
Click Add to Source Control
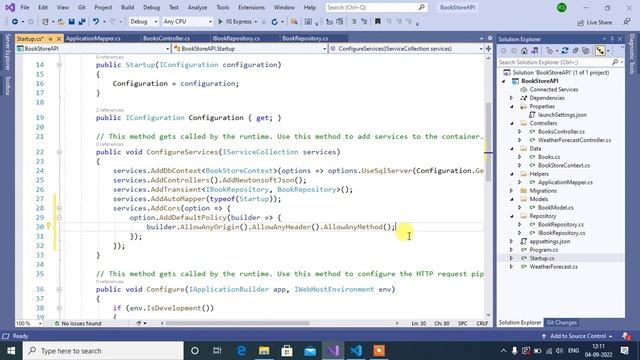(x=578, y=336)
